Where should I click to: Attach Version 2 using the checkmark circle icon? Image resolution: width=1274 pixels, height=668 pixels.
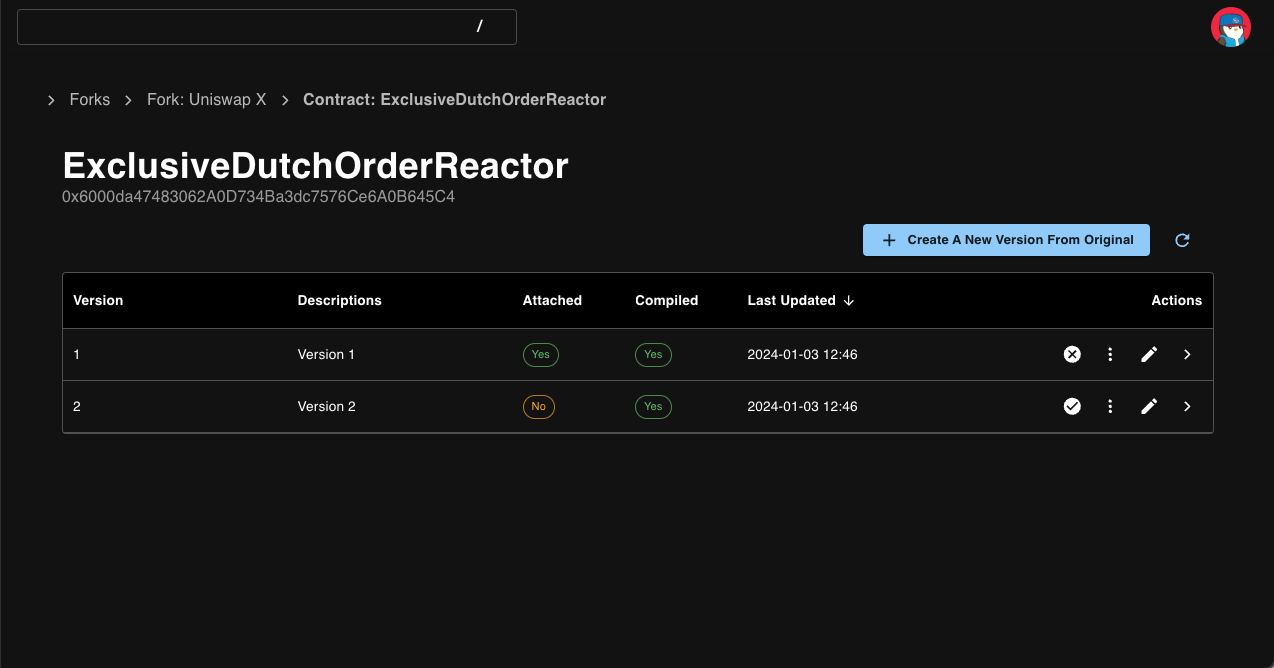(x=1072, y=406)
